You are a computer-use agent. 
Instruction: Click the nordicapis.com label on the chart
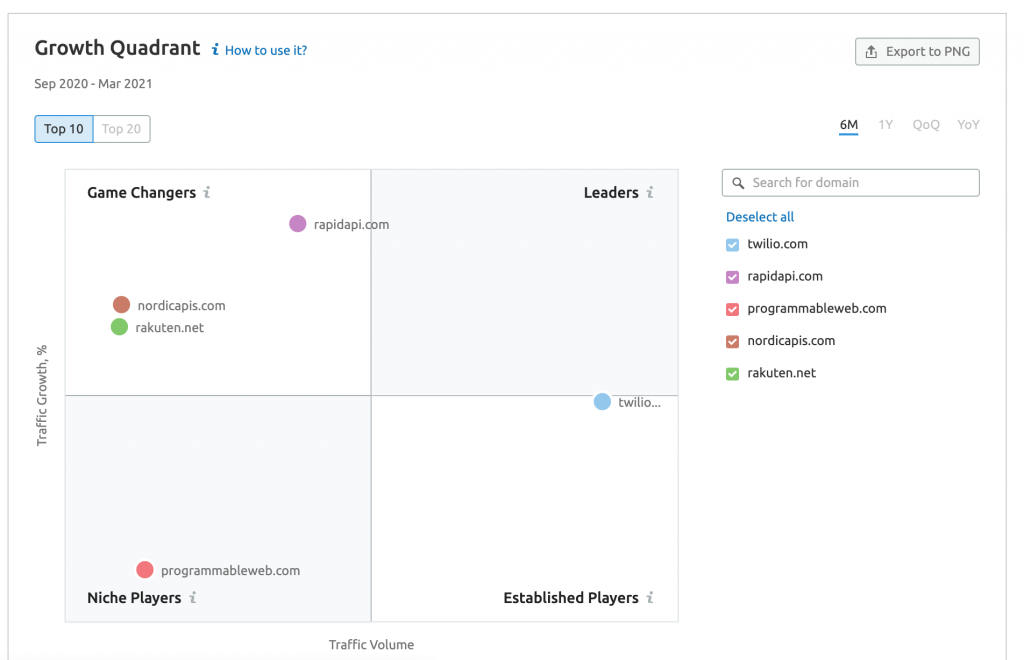point(182,306)
